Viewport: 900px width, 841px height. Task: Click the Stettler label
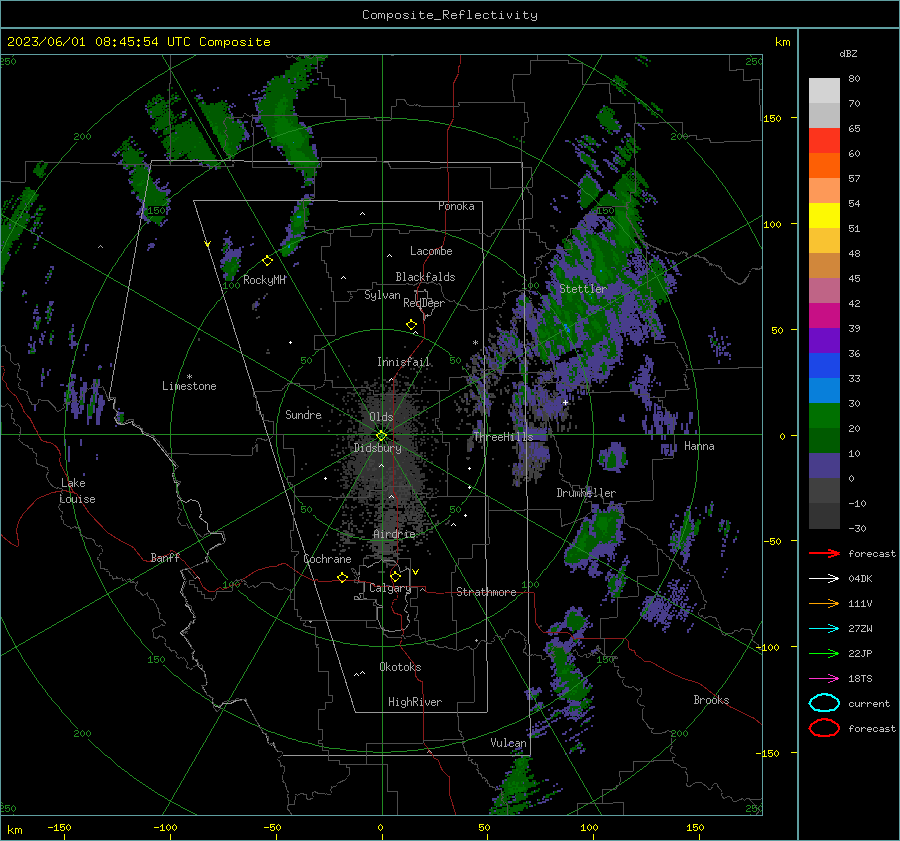pos(583,289)
